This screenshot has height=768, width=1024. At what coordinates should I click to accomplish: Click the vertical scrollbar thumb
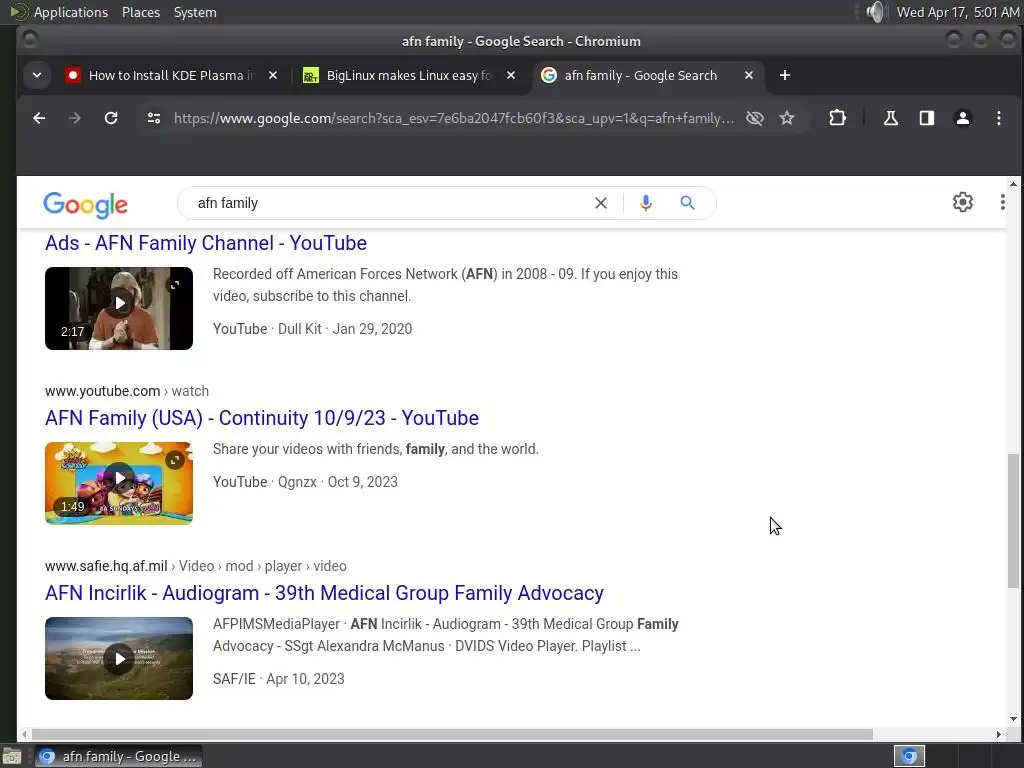[1013, 521]
